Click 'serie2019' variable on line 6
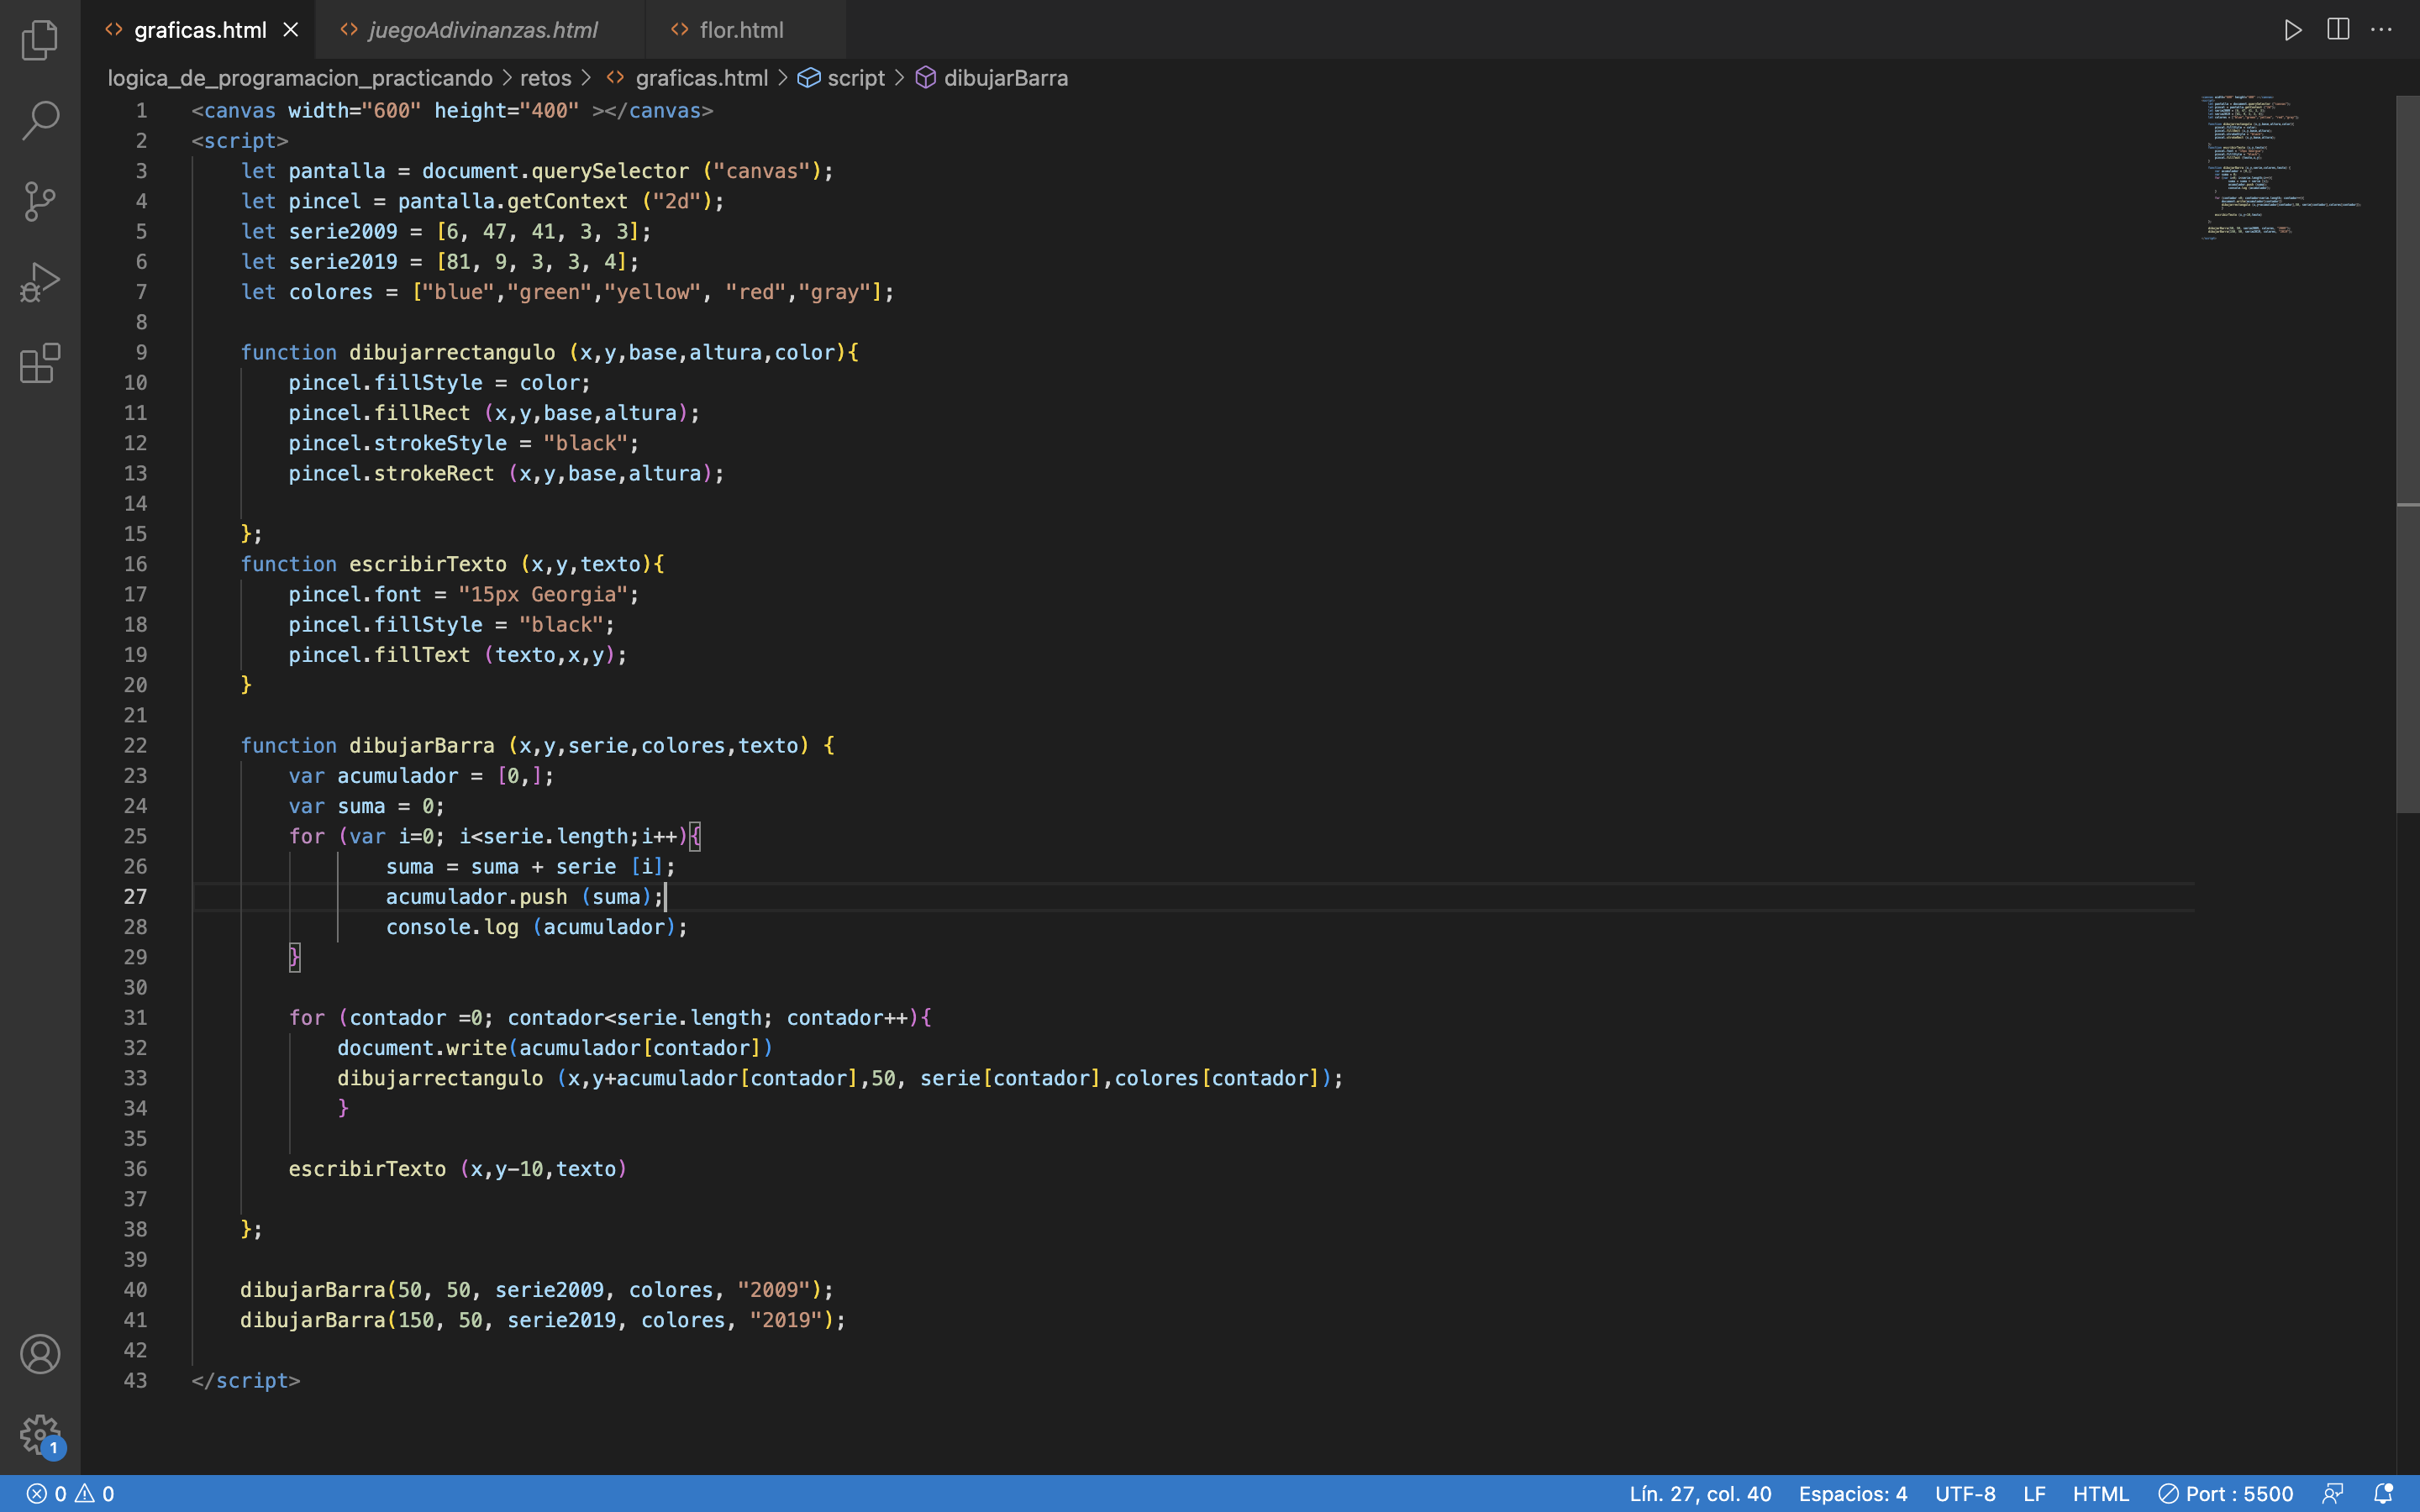Image resolution: width=2420 pixels, height=1512 pixels. tap(343, 262)
